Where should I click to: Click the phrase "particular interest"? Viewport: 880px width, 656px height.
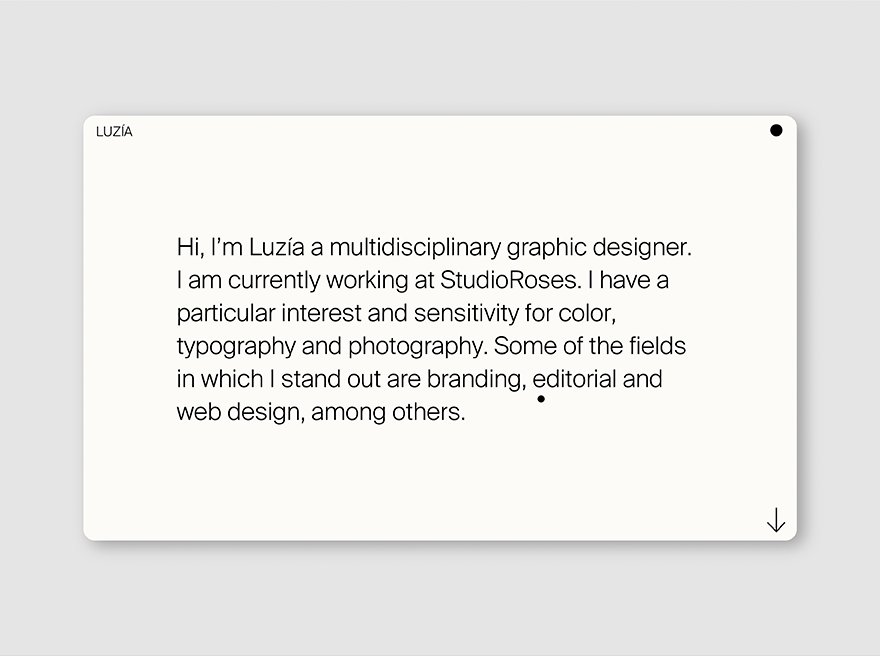269,314
